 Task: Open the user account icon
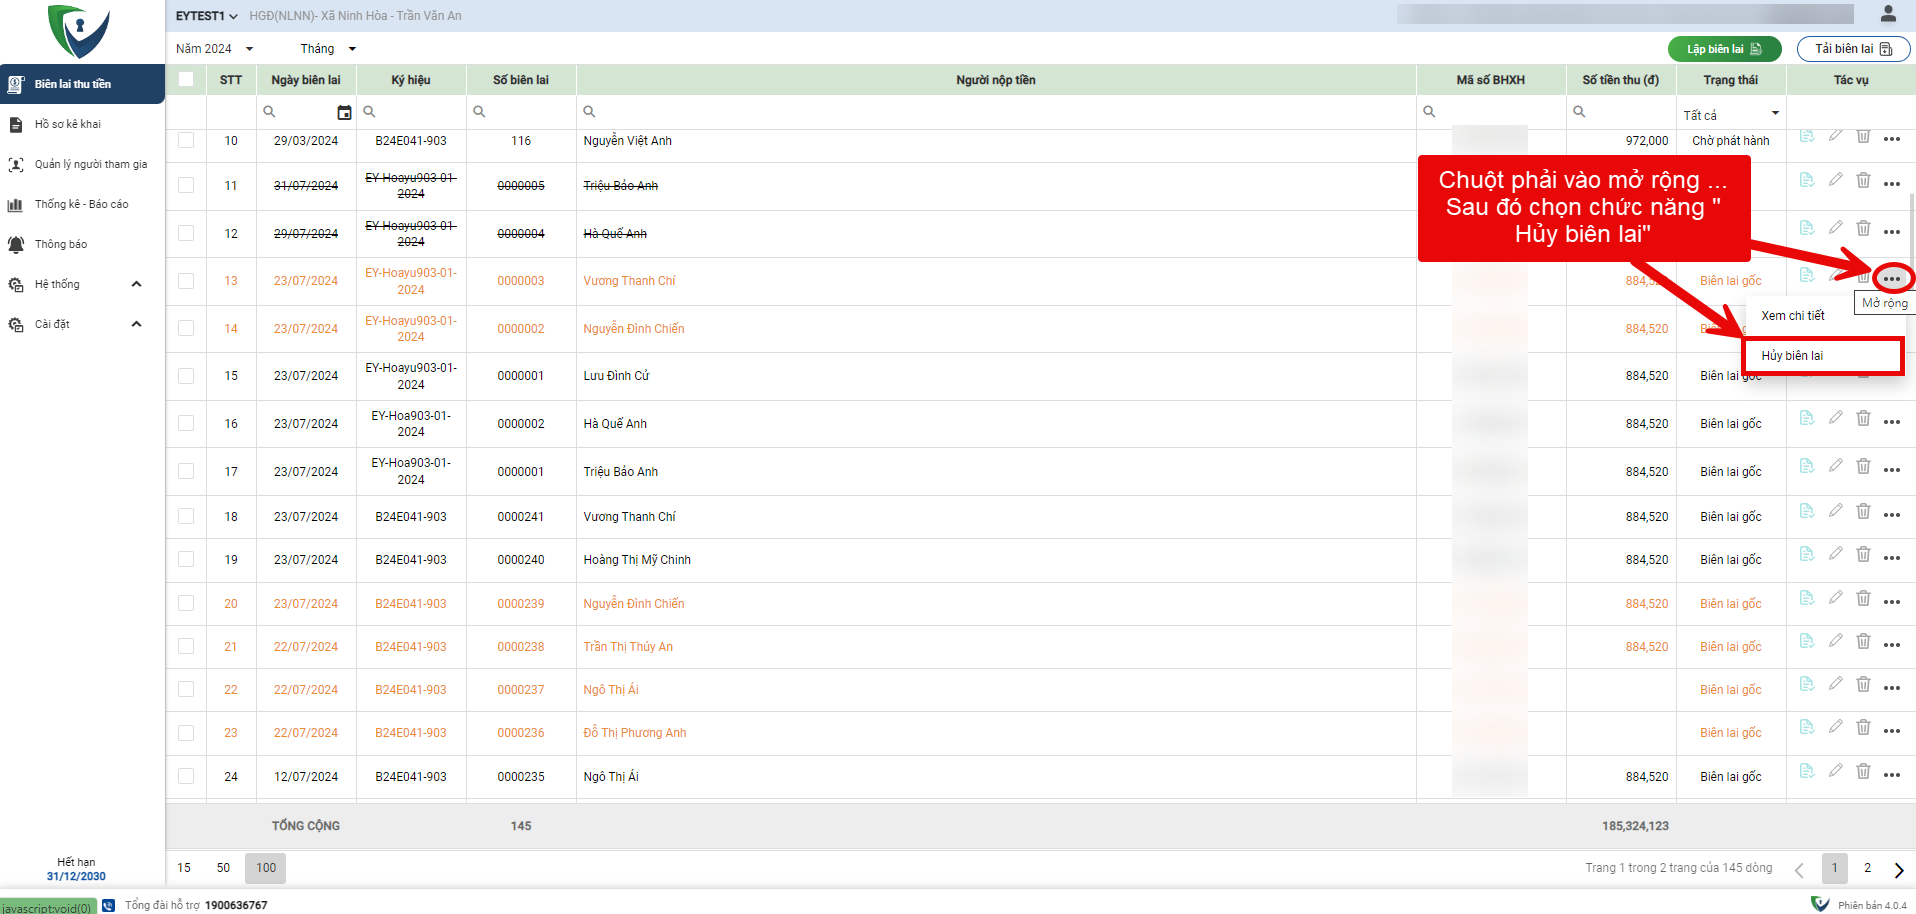click(x=1888, y=14)
